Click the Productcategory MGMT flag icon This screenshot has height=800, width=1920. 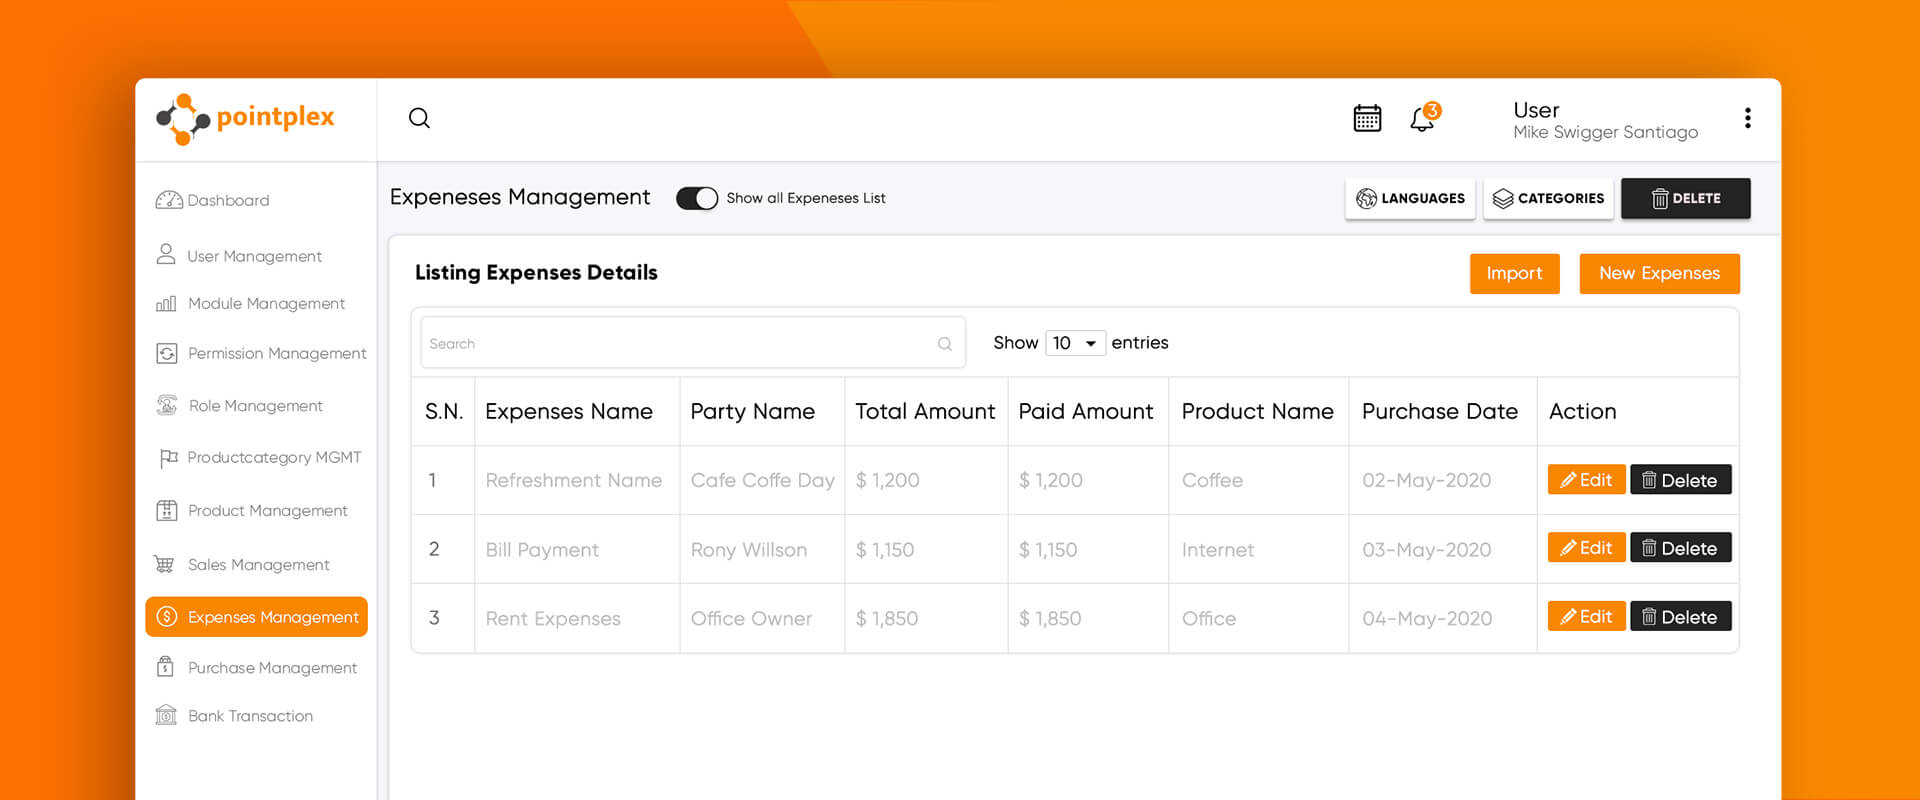[168, 458]
